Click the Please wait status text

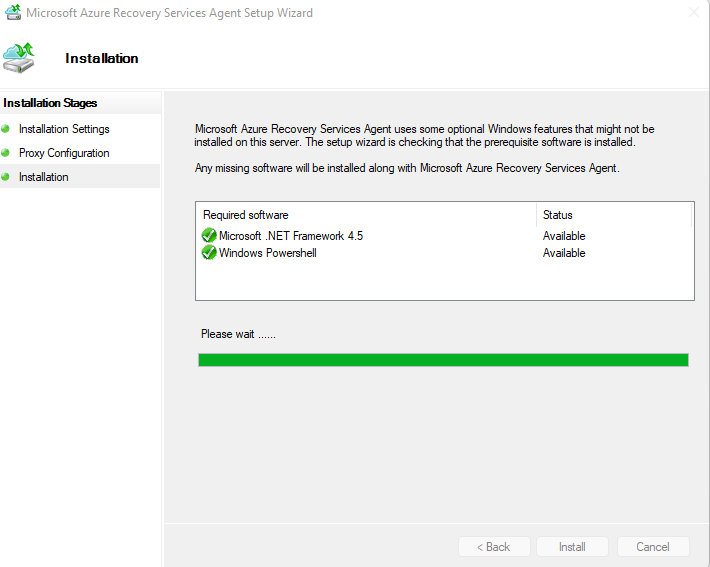[238, 334]
